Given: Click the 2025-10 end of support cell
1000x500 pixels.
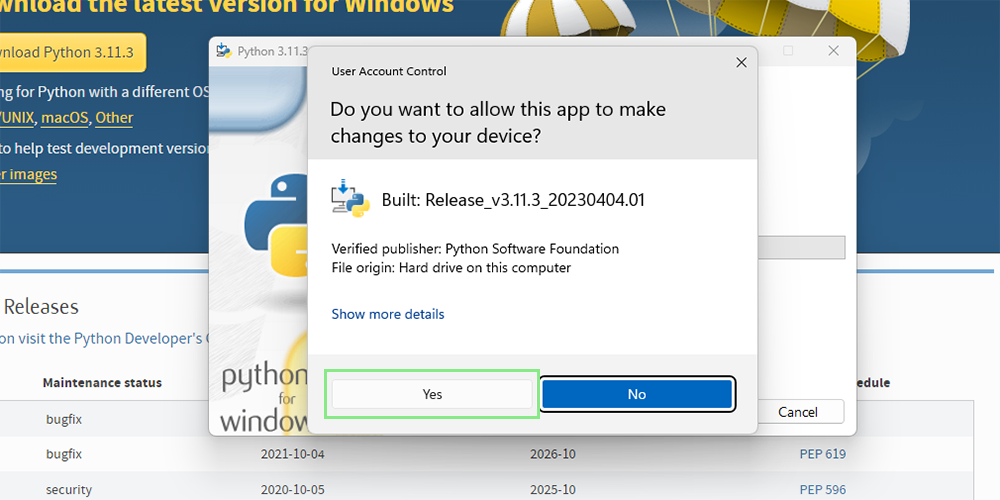Looking at the screenshot, I should pyautogui.click(x=552, y=490).
